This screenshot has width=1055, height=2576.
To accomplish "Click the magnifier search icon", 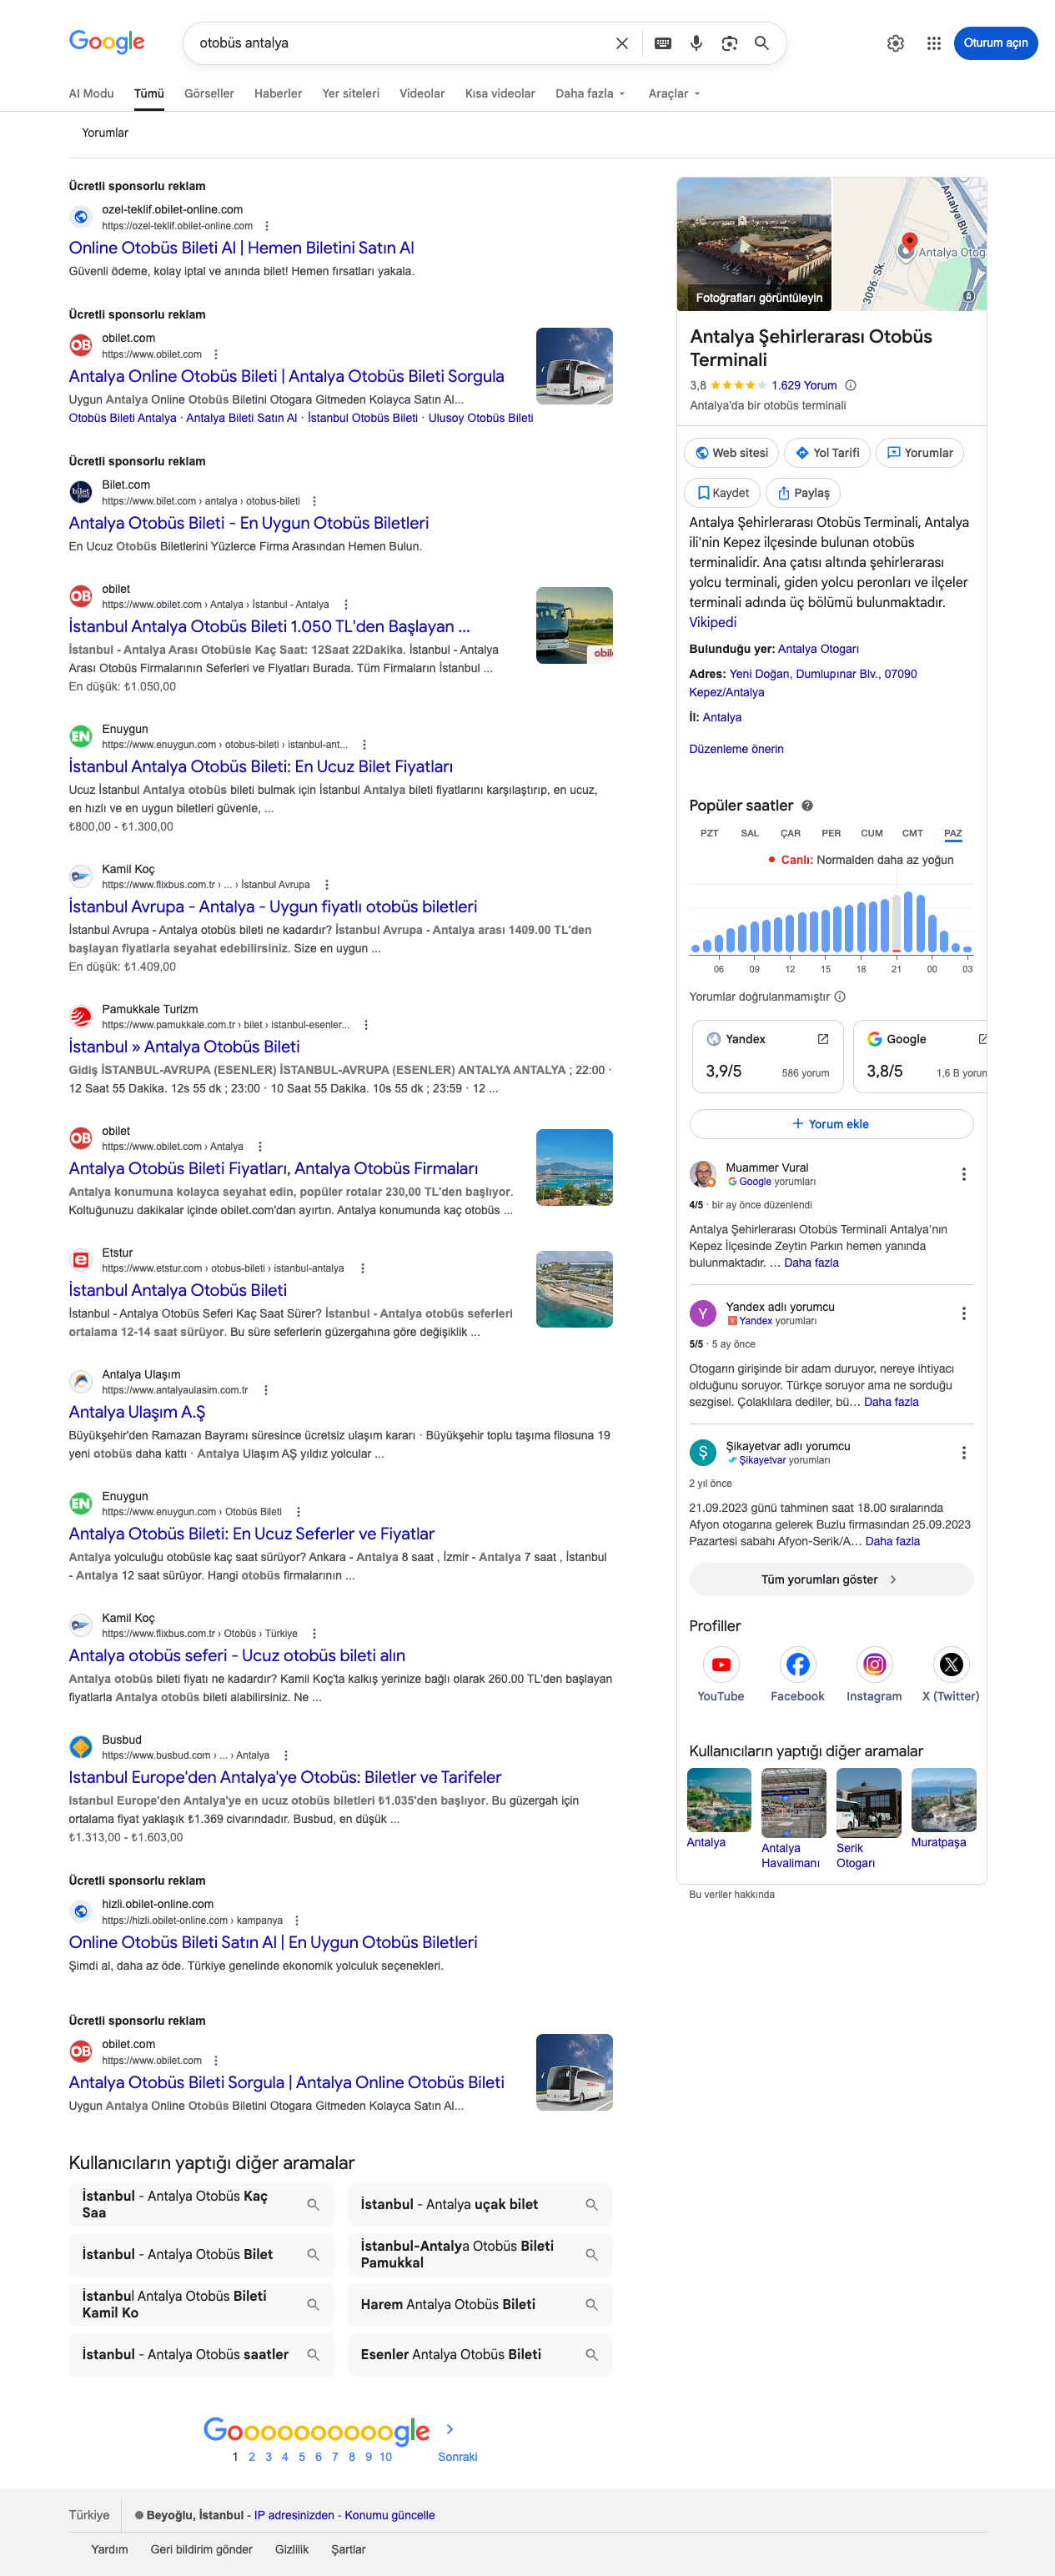I will pyautogui.click(x=762, y=43).
